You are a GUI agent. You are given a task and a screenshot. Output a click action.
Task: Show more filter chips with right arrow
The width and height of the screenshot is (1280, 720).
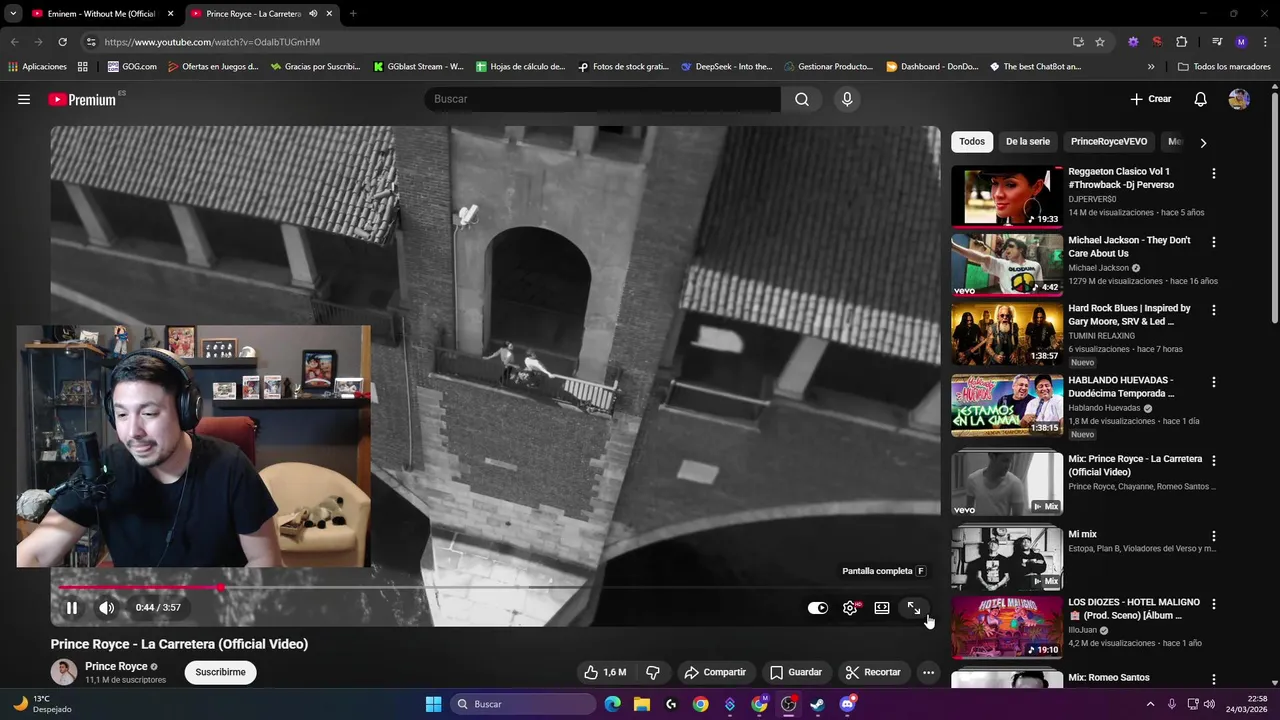coord(1203,142)
